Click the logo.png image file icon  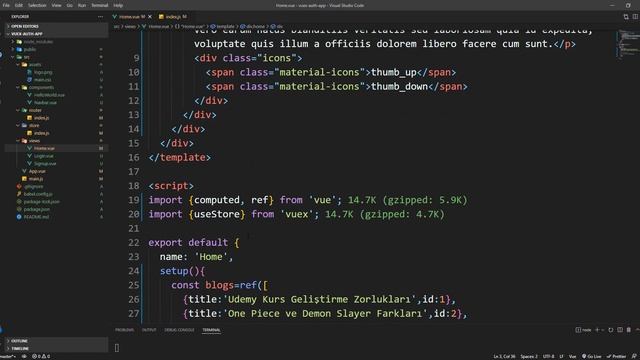point(29,72)
